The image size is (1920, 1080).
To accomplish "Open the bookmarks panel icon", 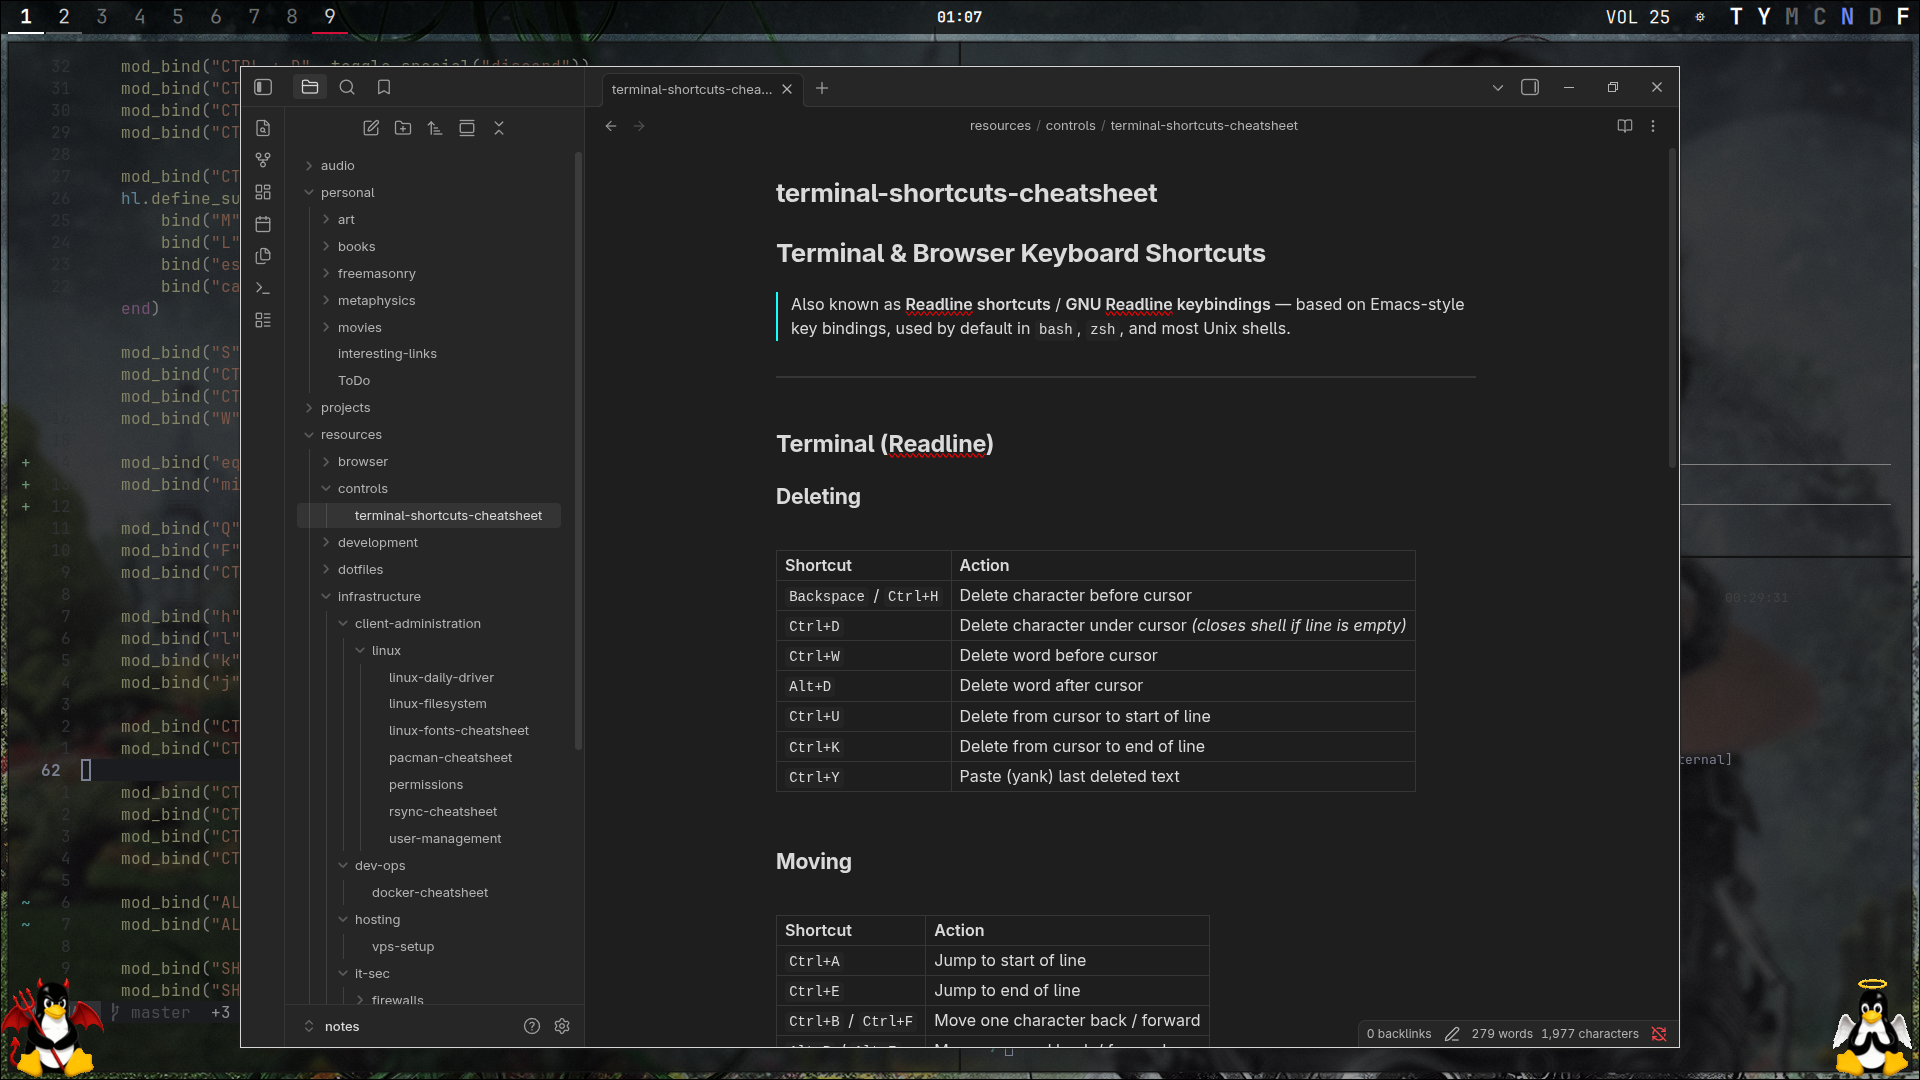I will click(384, 88).
